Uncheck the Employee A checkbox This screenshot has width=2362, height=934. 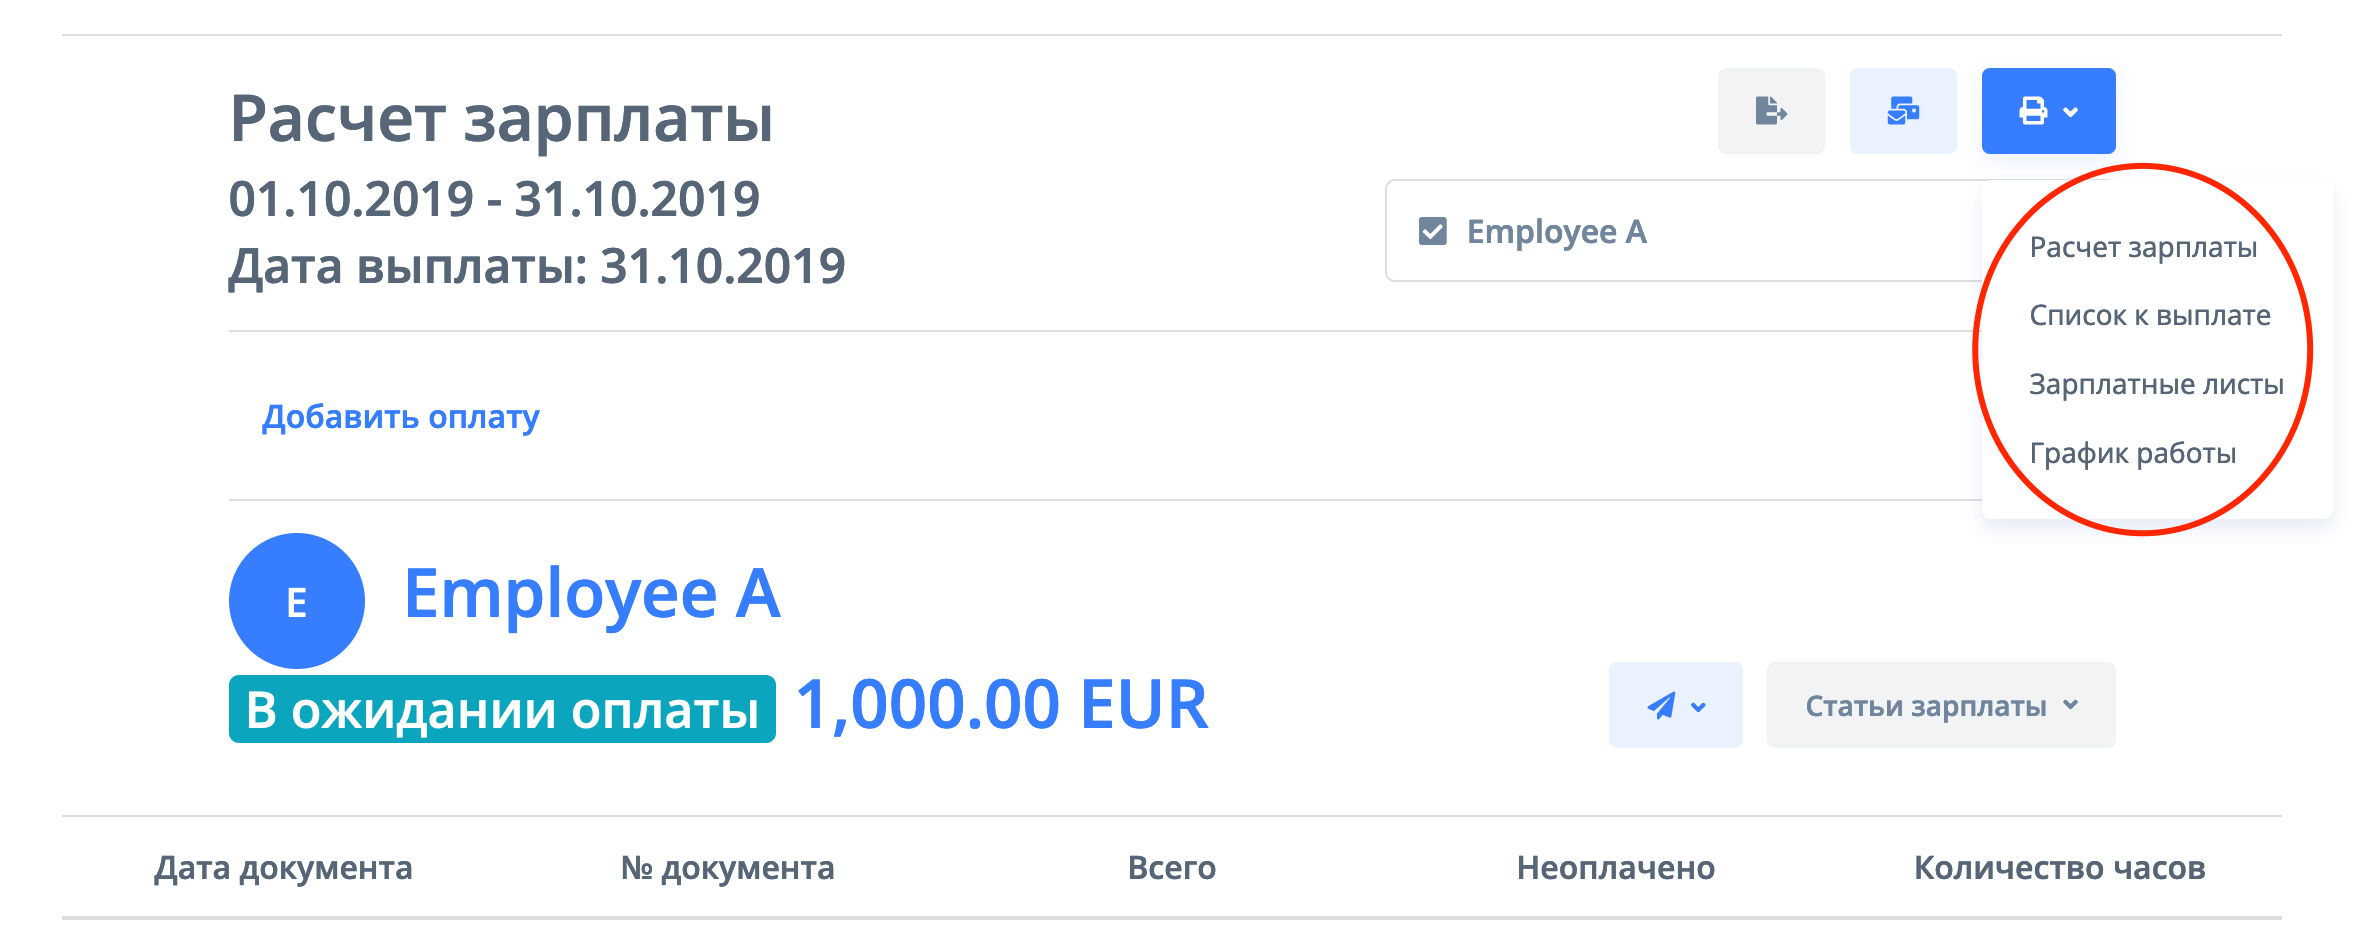(1432, 232)
